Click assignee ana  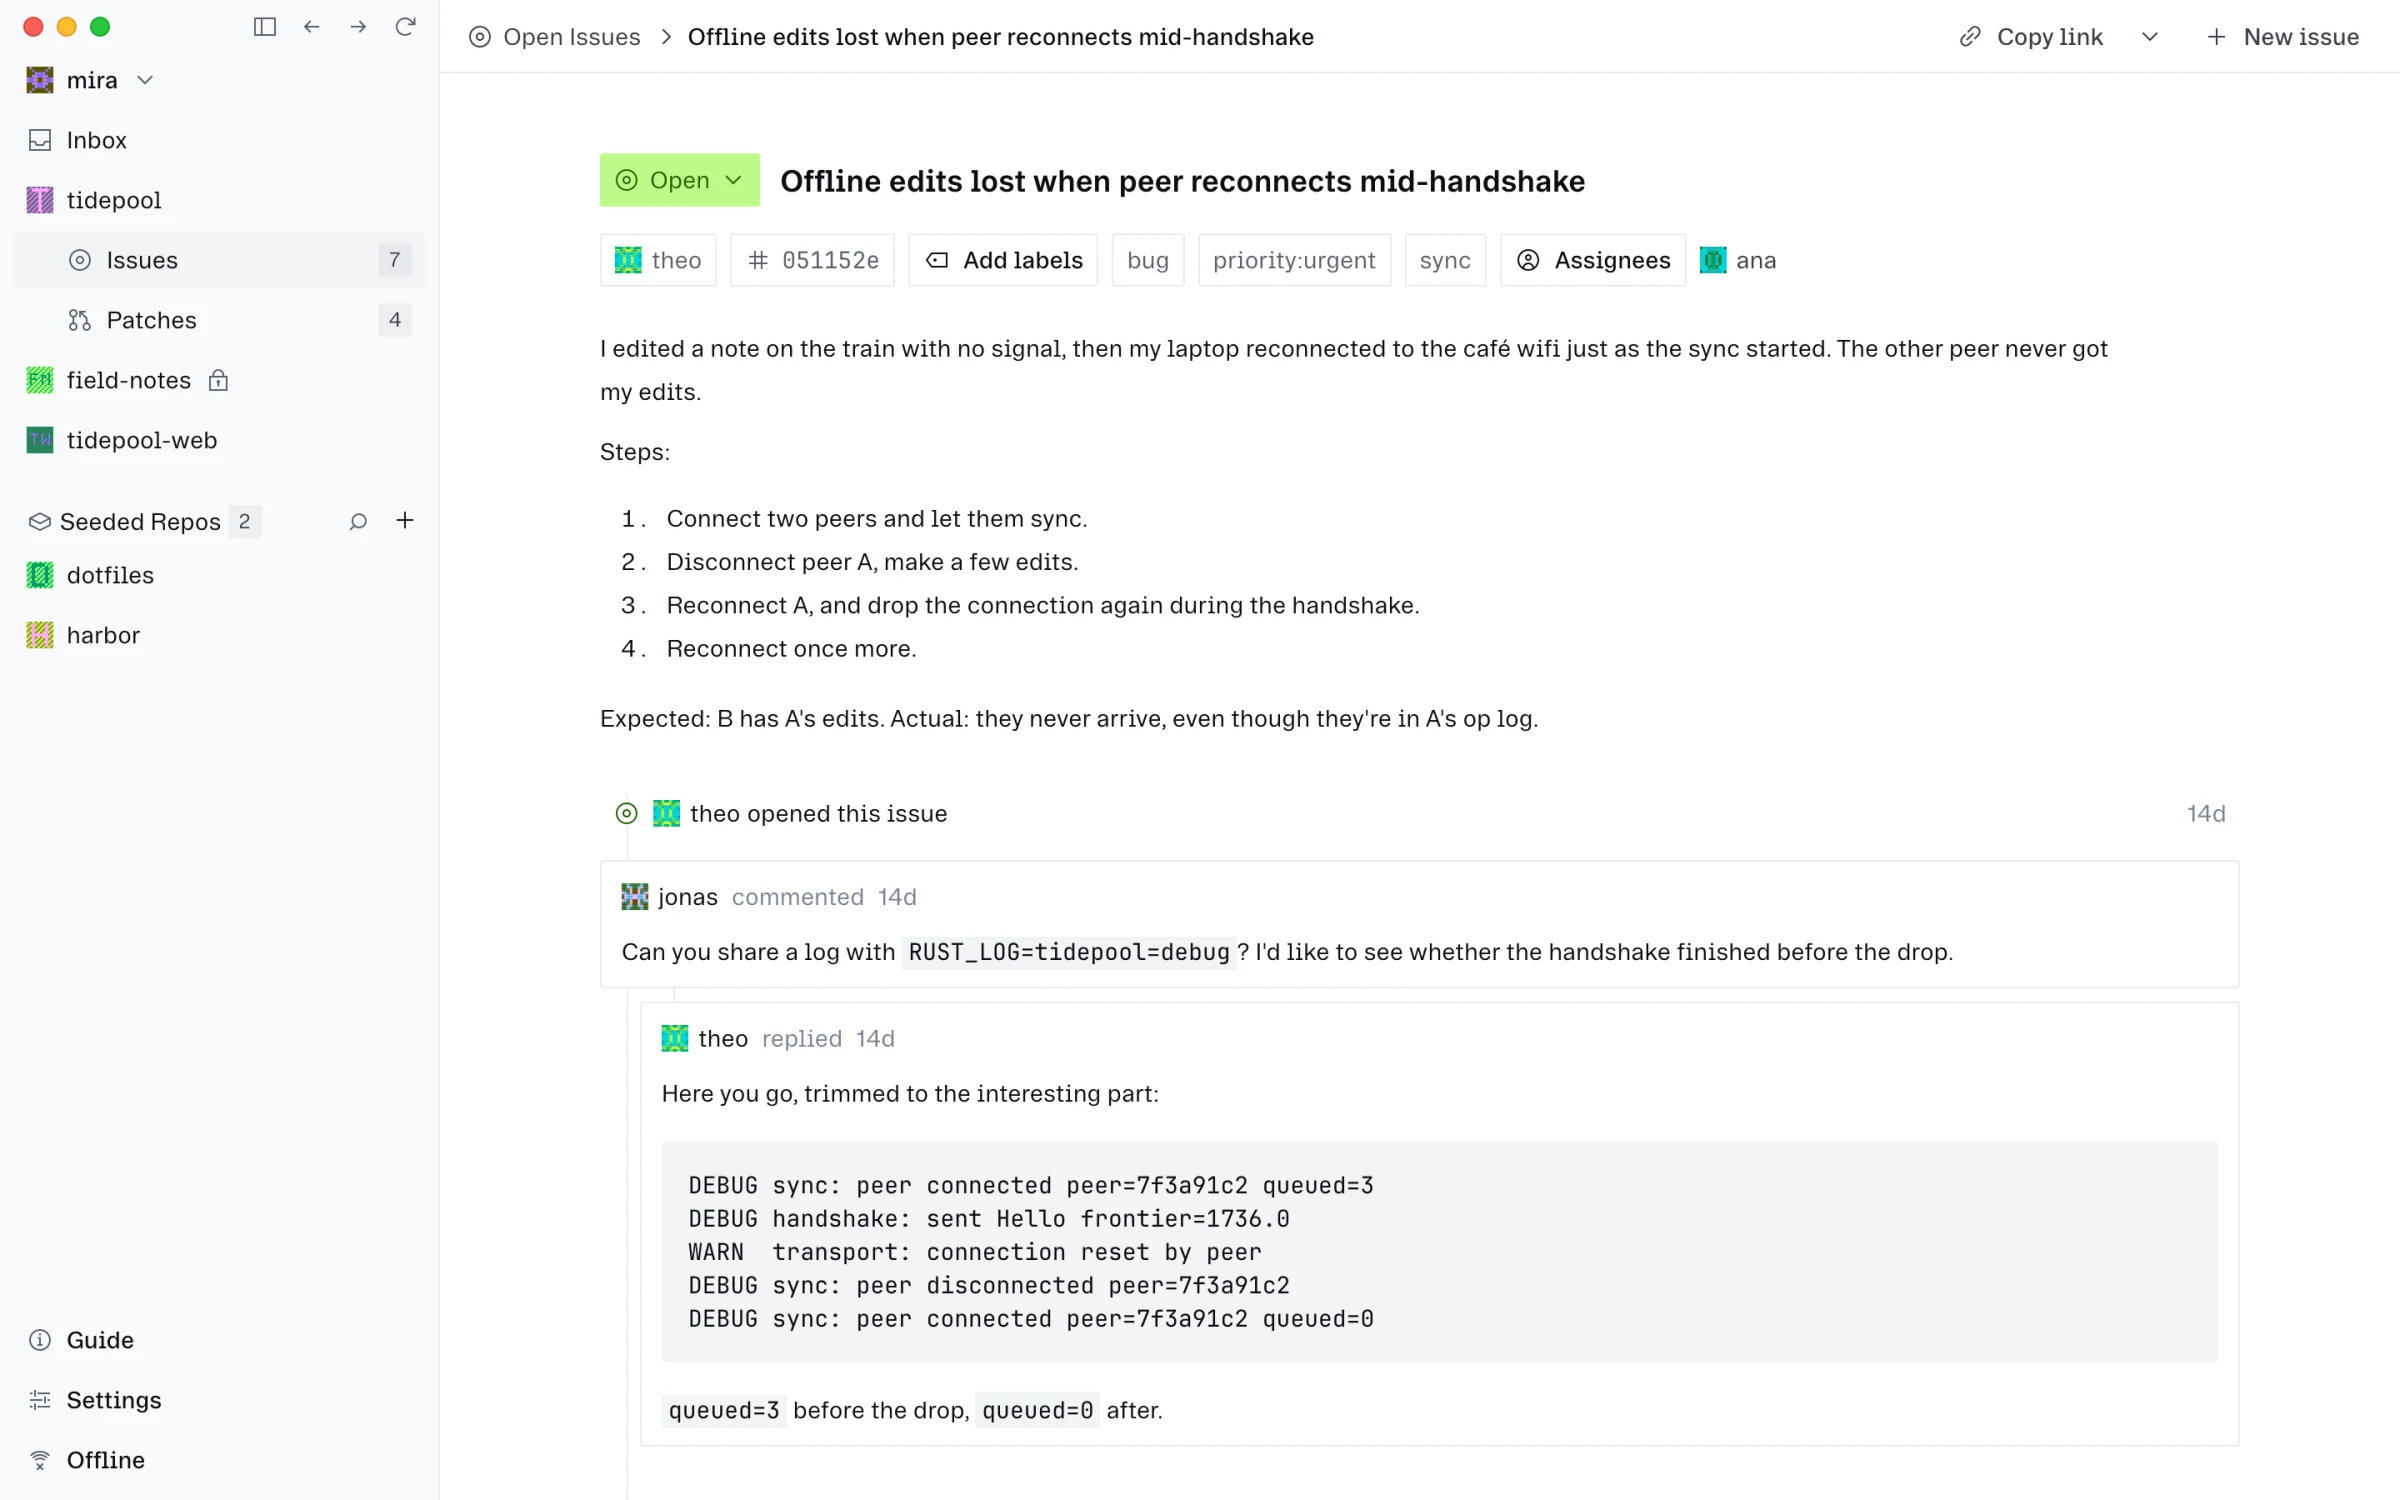1738,260
